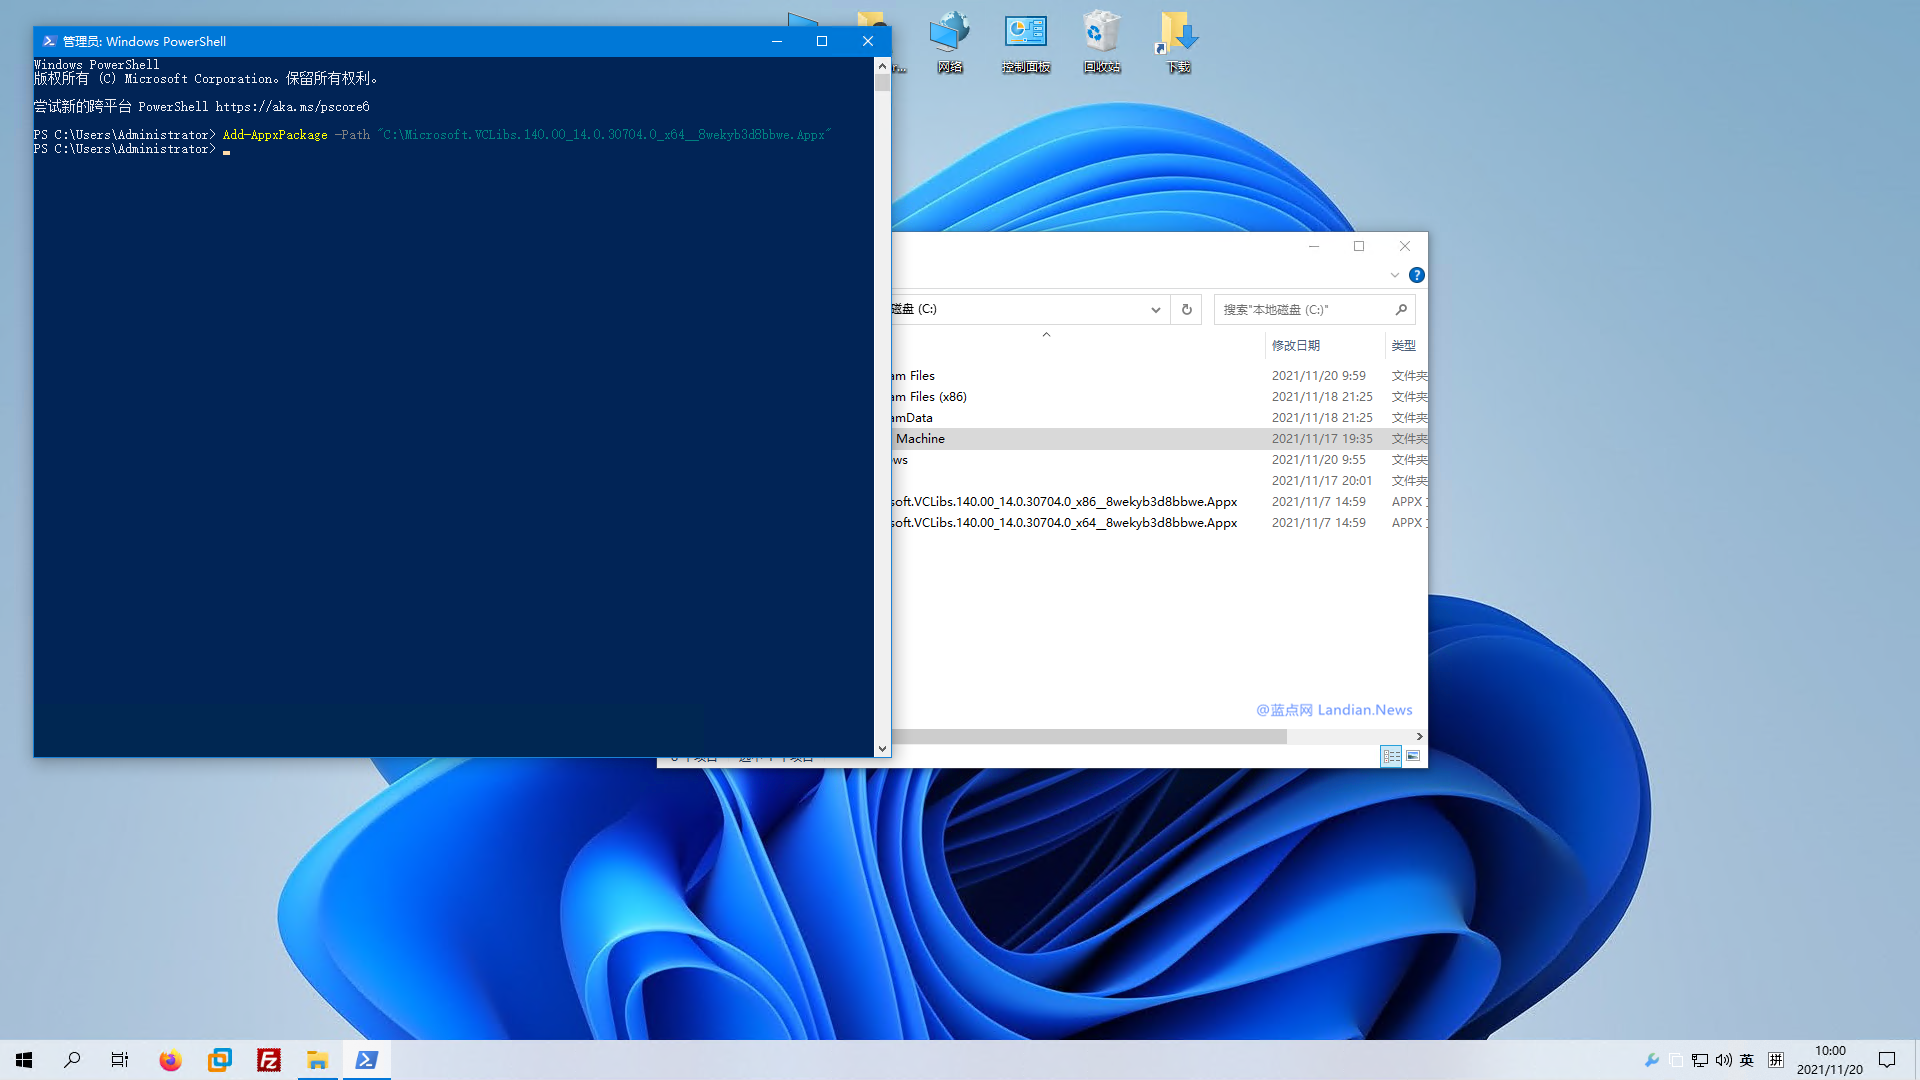
Task: Toggle the English input language indicator
Action: click(x=1746, y=1060)
